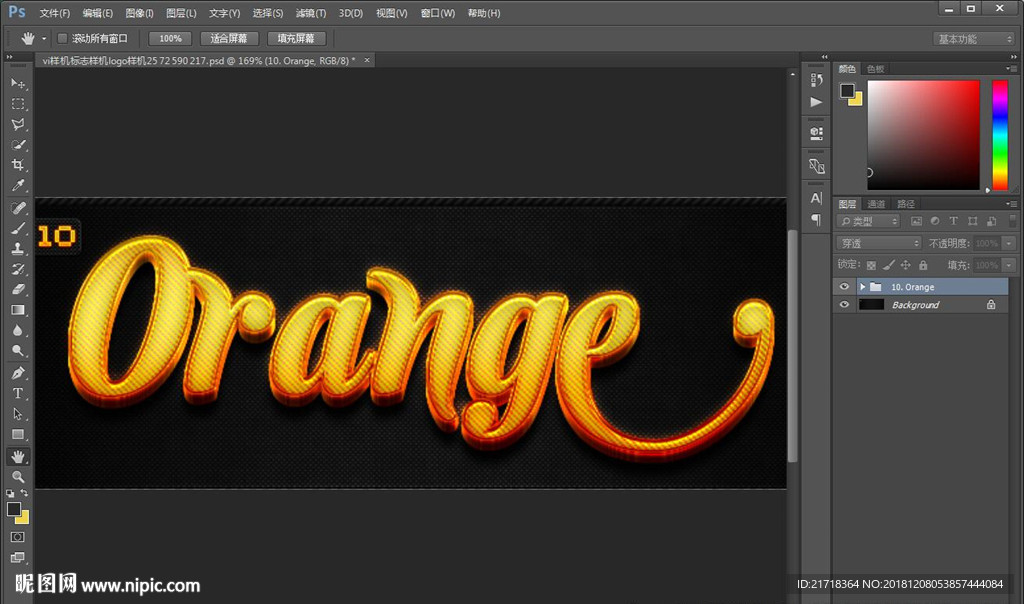Select the Eyedropper tool
1024x604 pixels.
tap(18, 186)
